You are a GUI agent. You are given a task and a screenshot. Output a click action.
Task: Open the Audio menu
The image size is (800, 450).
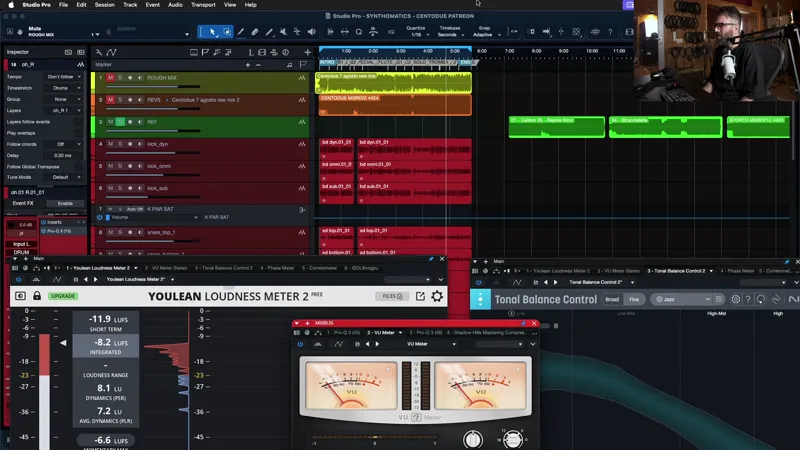pyautogui.click(x=175, y=5)
